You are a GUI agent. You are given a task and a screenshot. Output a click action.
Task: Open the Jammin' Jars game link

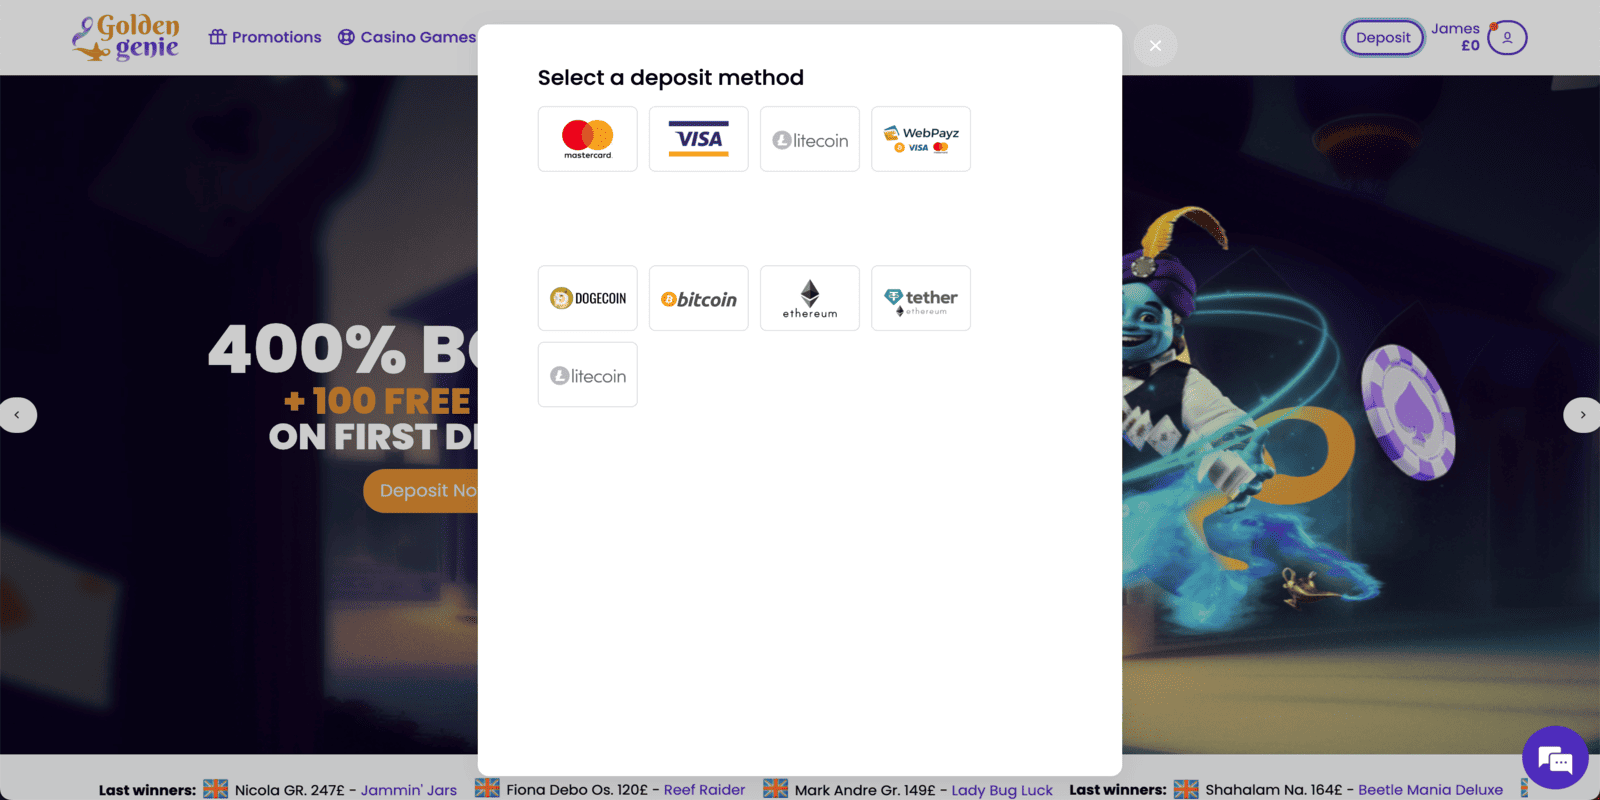[x=408, y=790]
